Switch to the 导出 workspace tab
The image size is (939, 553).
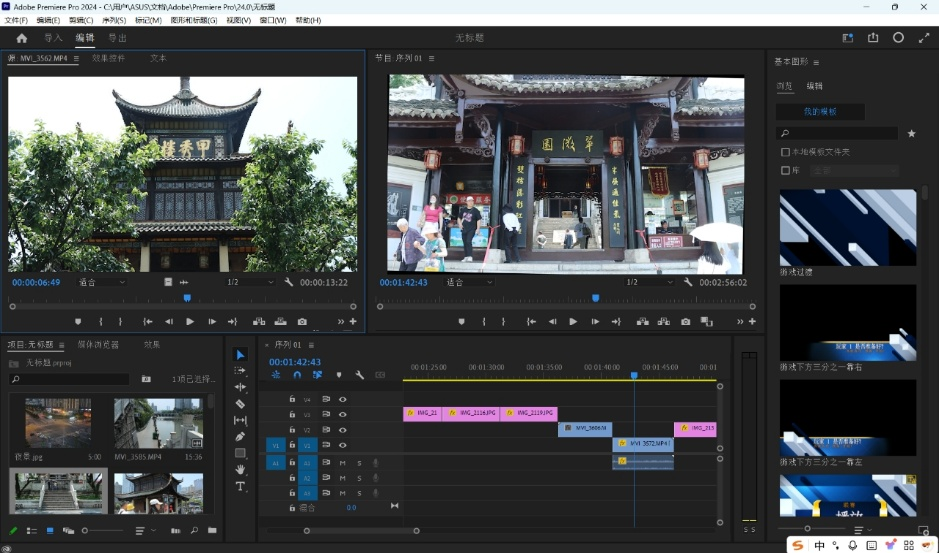tap(117, 38)
